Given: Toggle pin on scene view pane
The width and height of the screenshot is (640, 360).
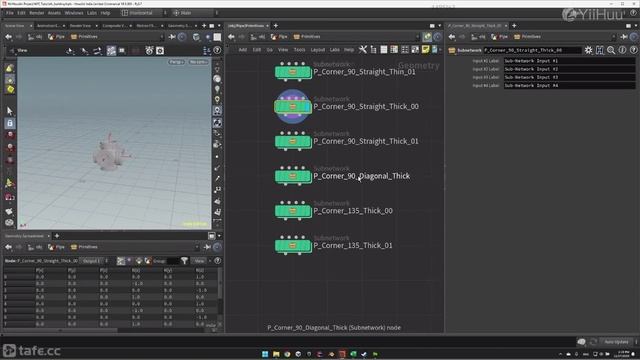Looking at the screenshot, I should (172, 37).
